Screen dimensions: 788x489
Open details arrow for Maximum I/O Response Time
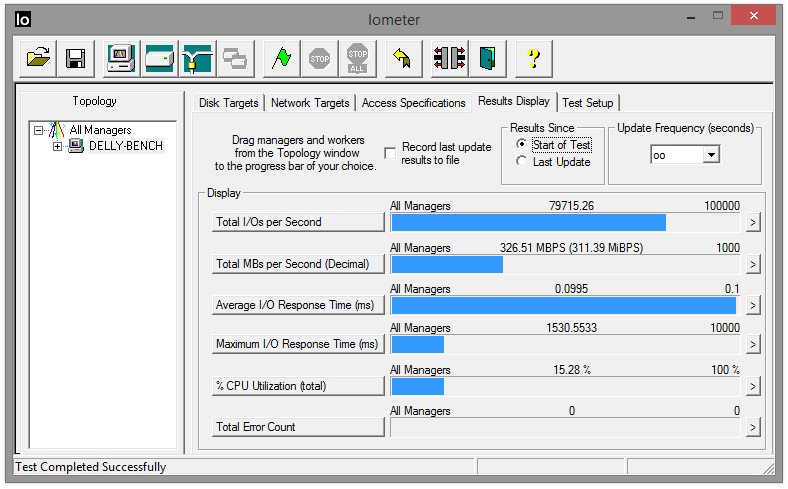(752, 345)
